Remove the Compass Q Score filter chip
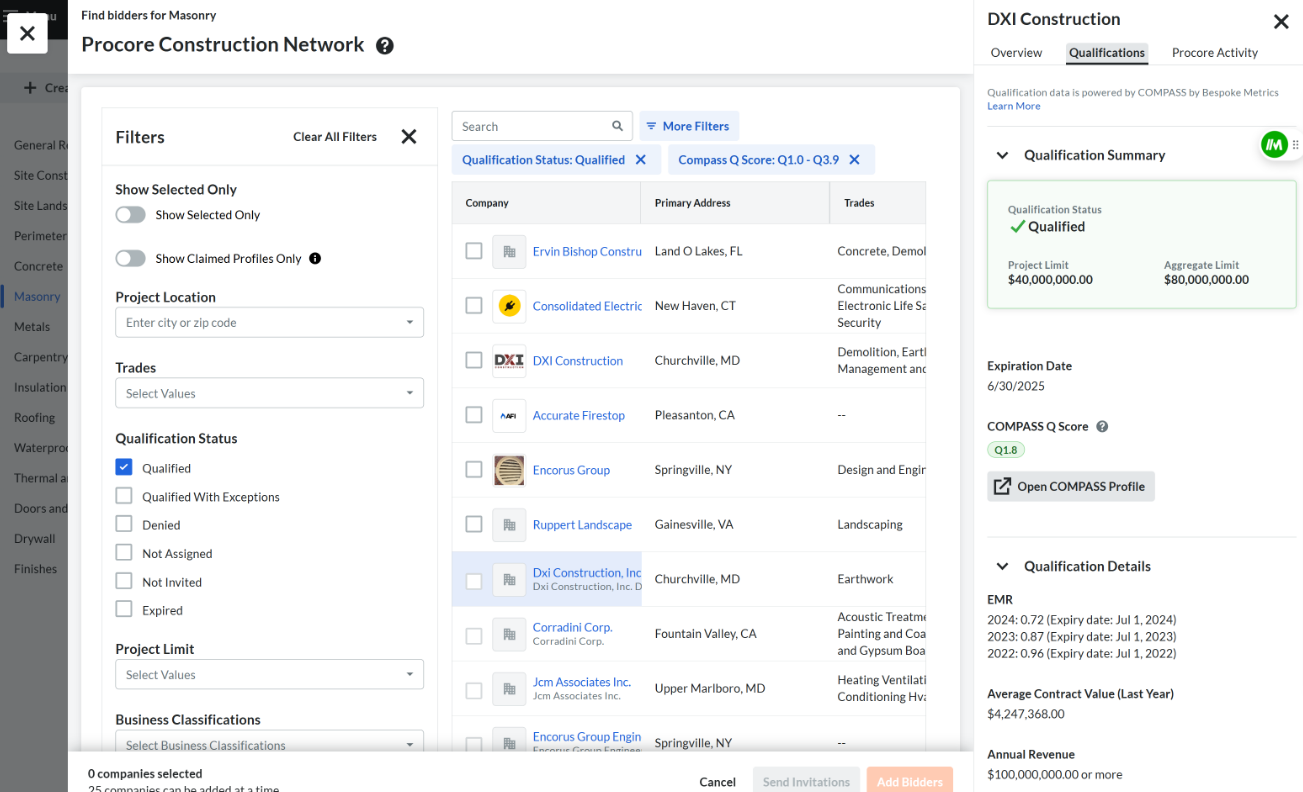The height and width of the screenshot is (792, 1303). click(x=854, y=159)
